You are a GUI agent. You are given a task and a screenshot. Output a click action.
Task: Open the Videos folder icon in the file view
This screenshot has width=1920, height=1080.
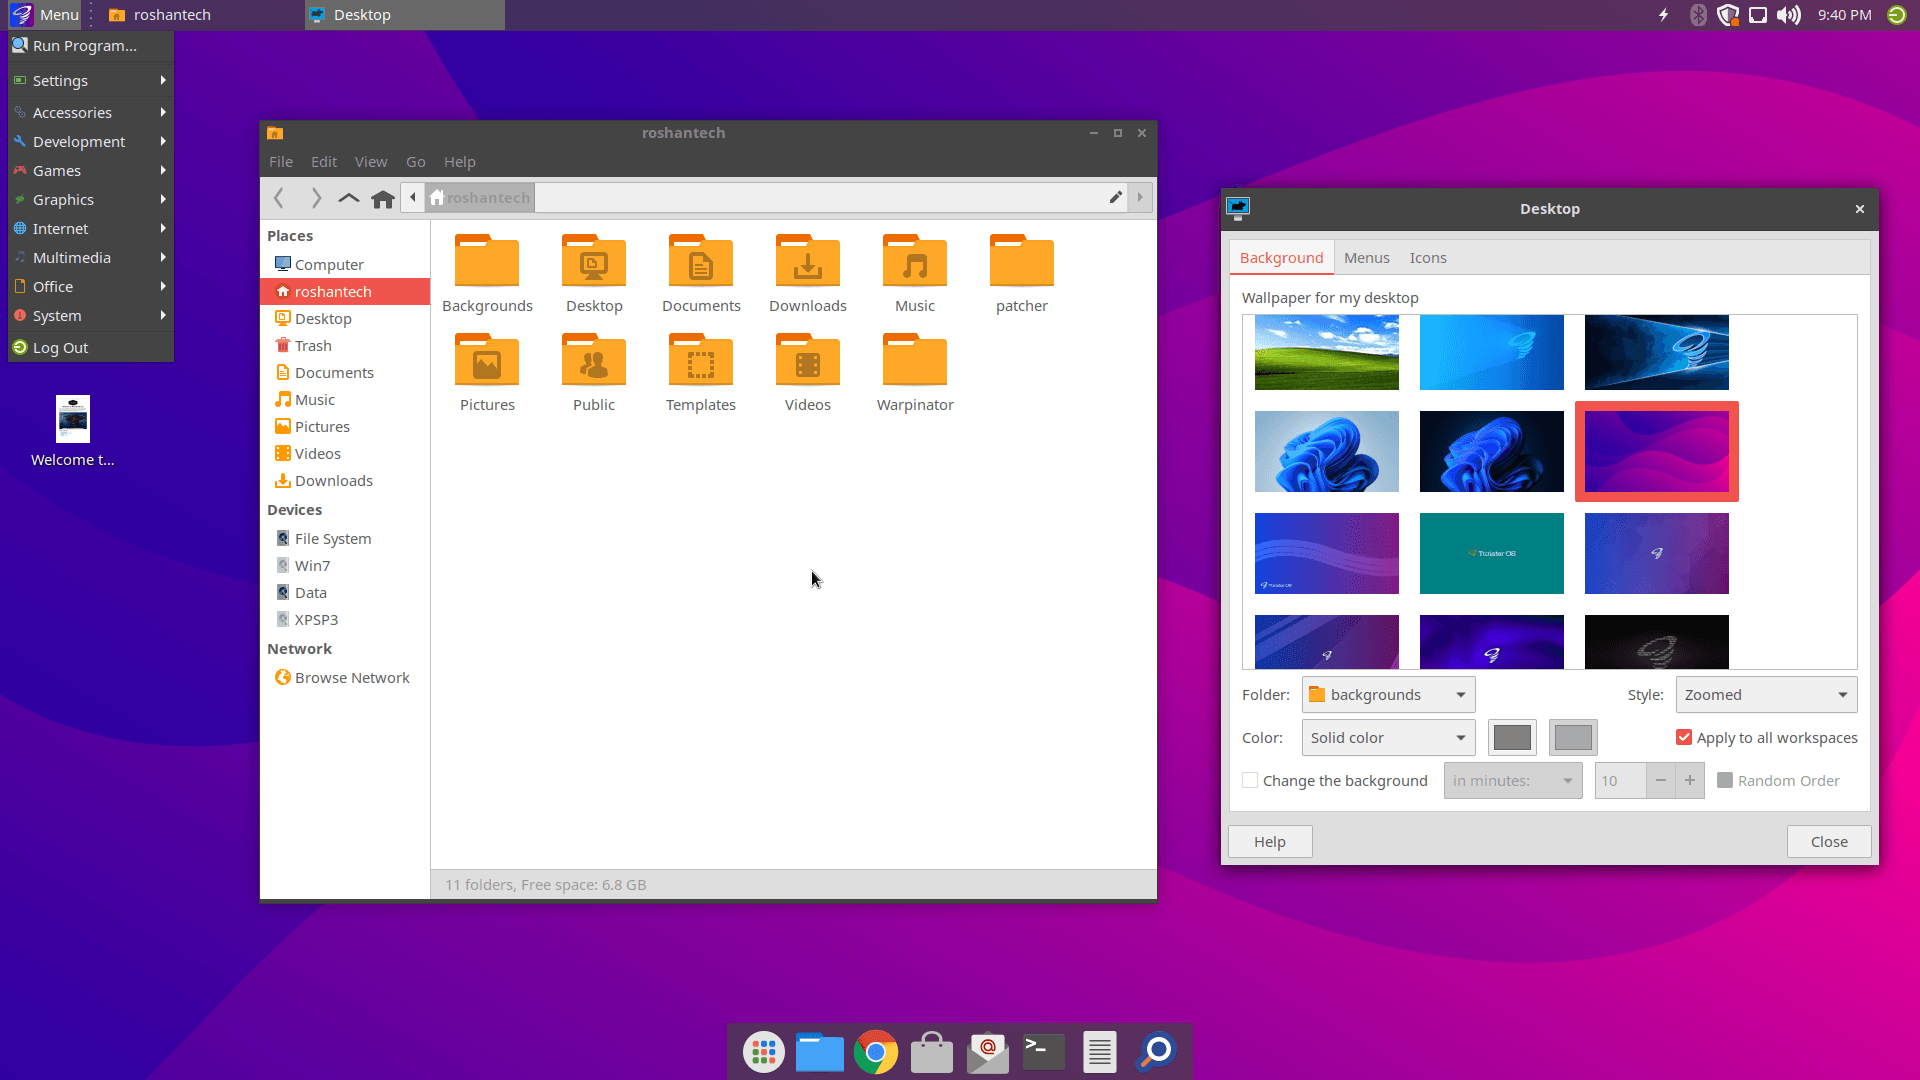(x=808, y=361)
